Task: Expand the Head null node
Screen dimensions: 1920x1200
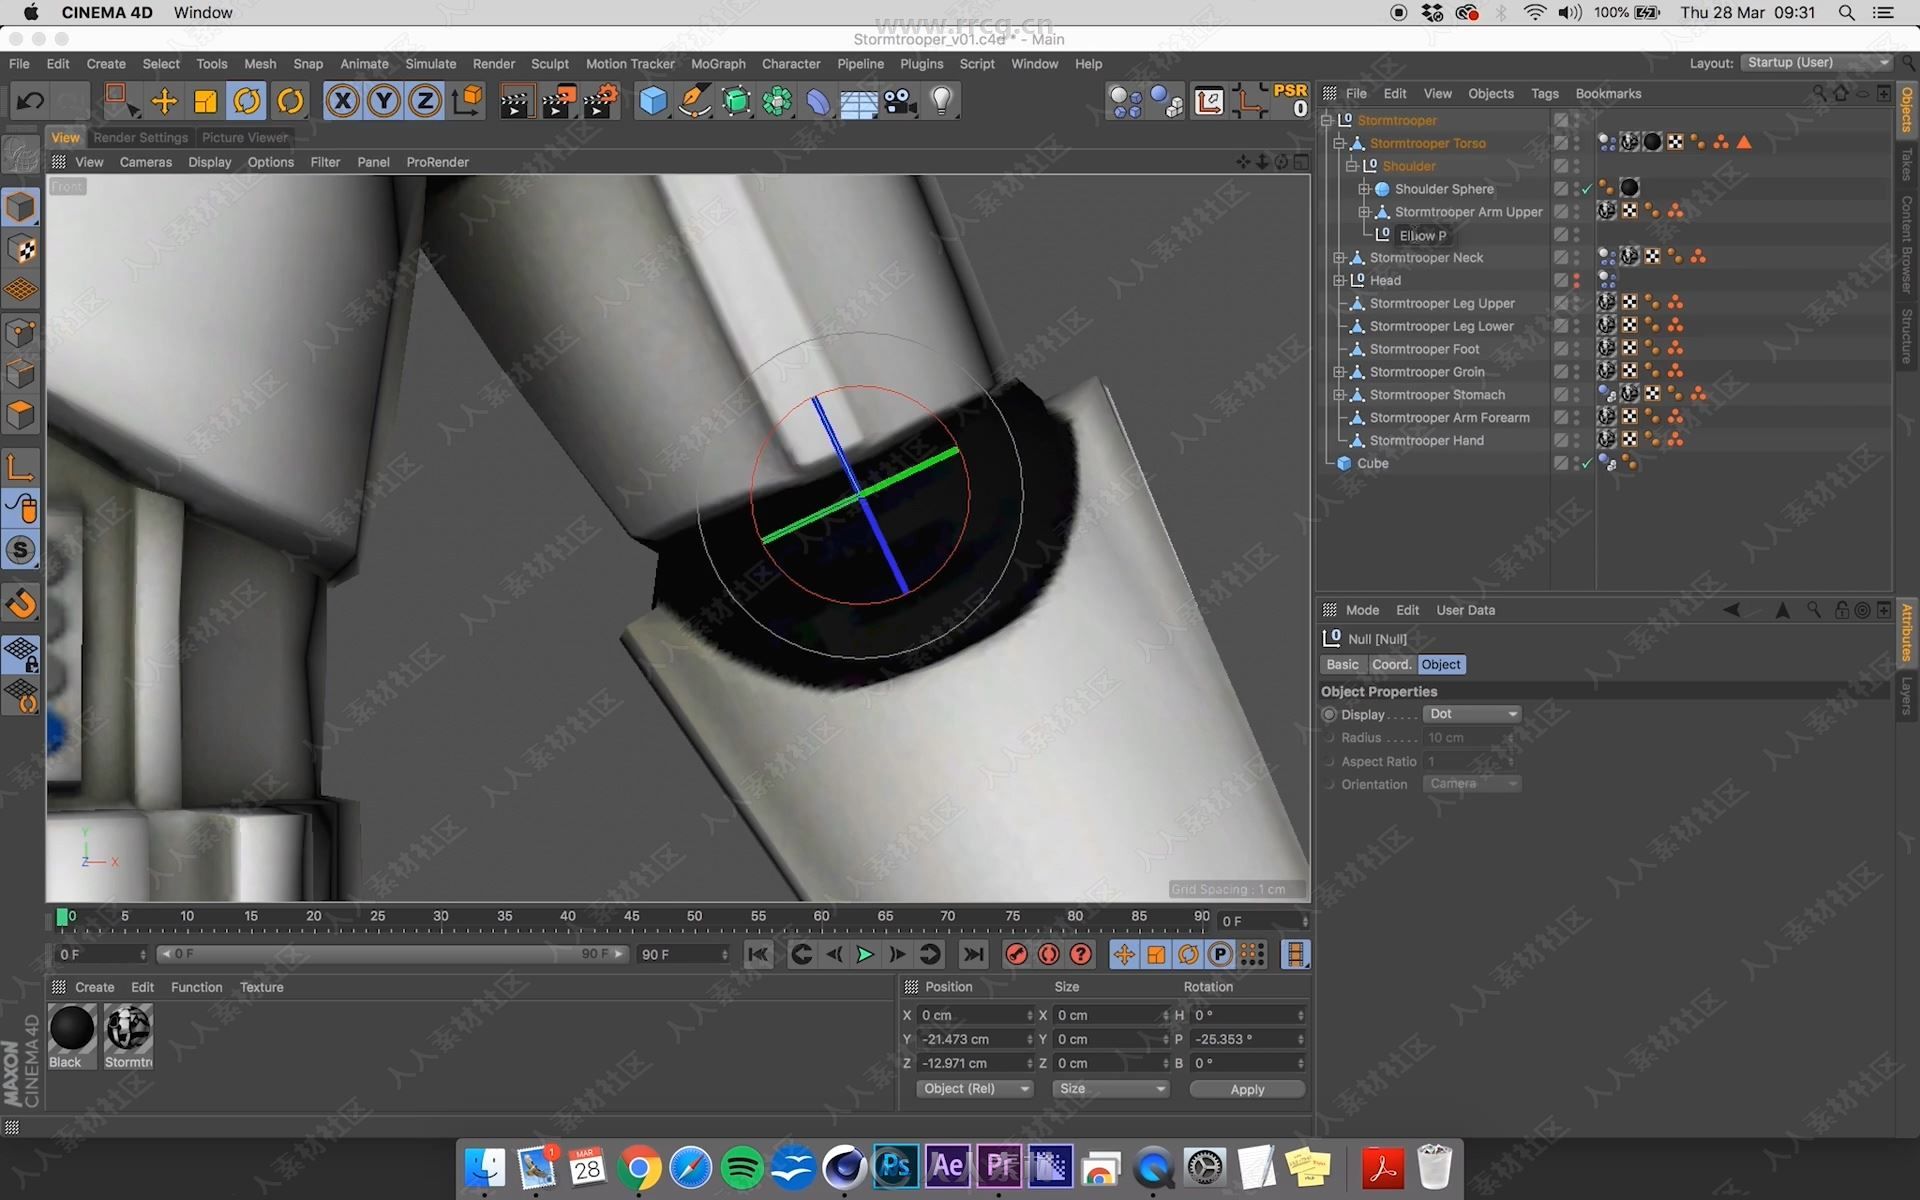Action: click(1339, 281)
